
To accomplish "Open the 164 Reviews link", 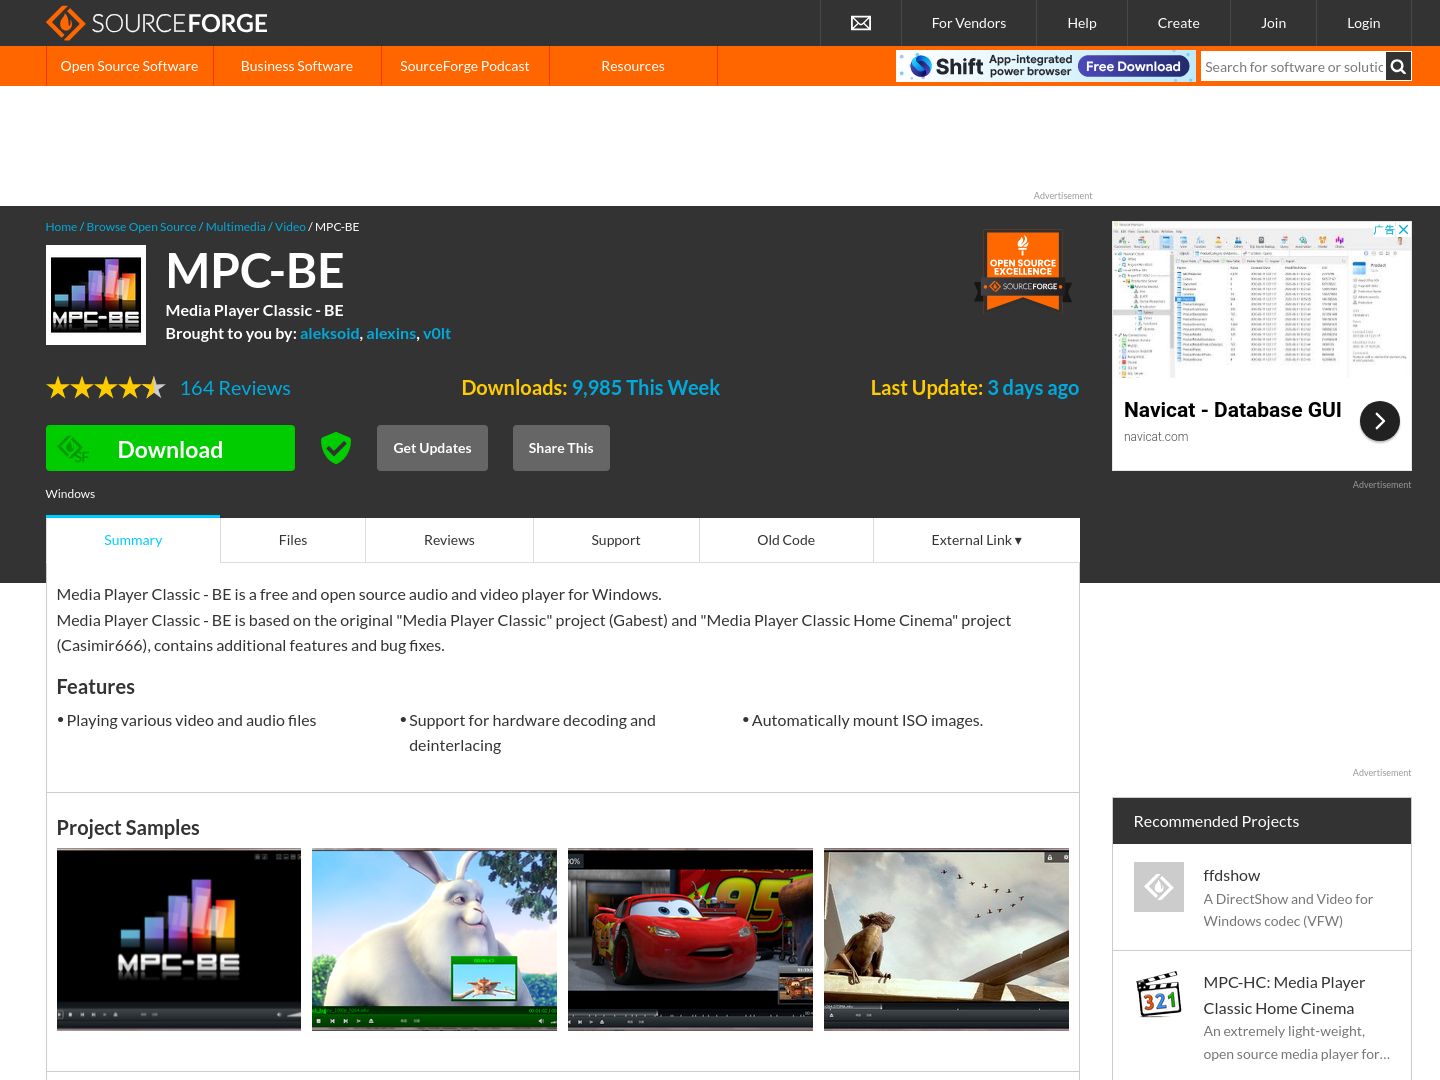I will pyautogui.click(x=235, y=388).
